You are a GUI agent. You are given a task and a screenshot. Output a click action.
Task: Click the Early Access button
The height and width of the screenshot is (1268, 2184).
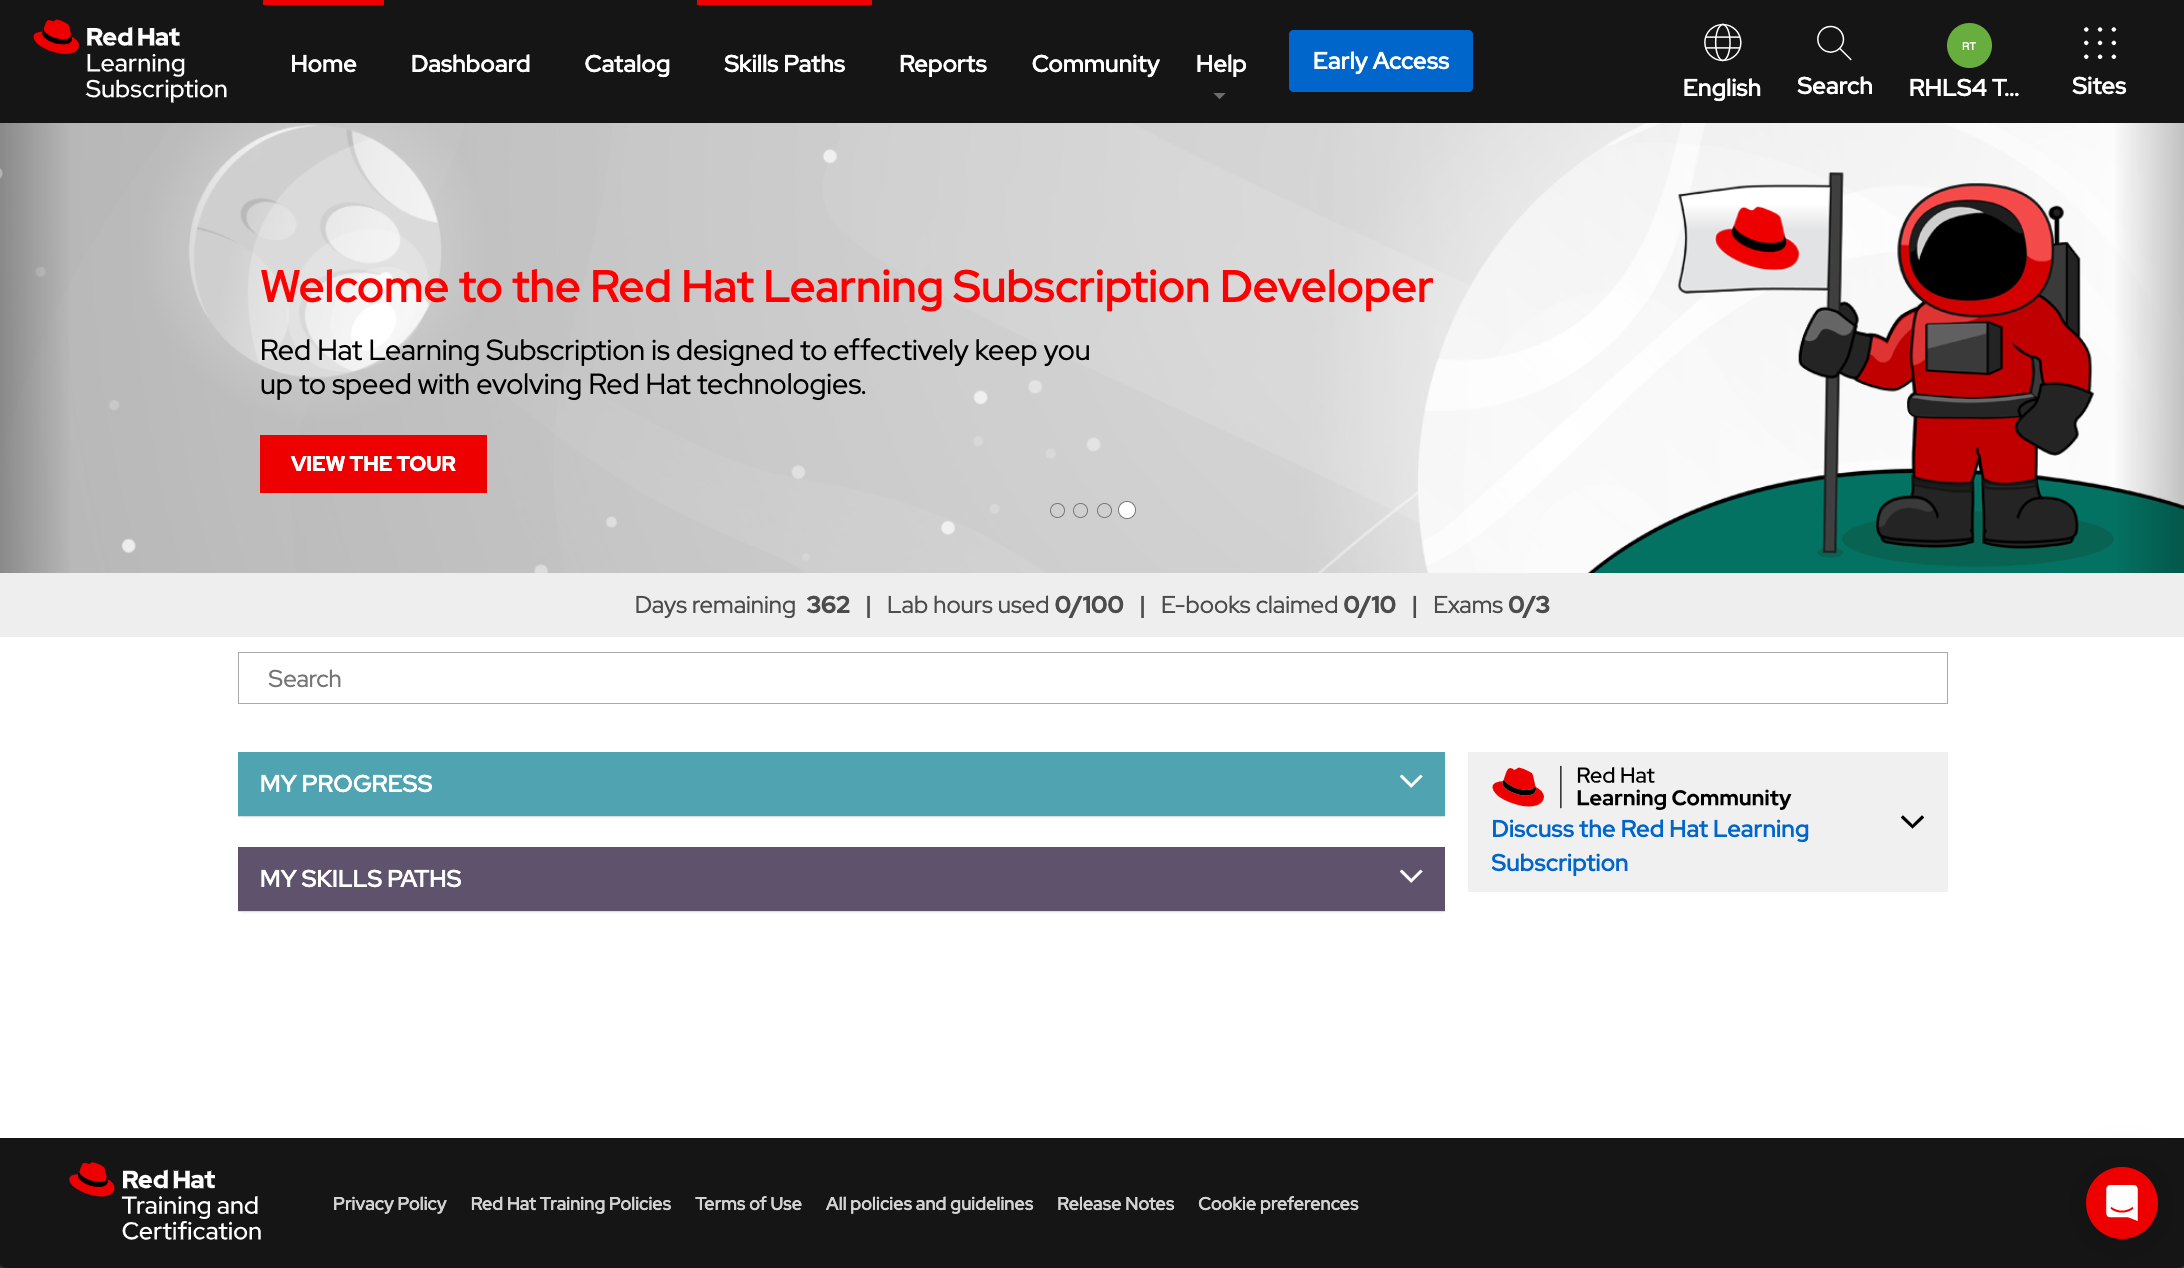(x=1380, y=60)
